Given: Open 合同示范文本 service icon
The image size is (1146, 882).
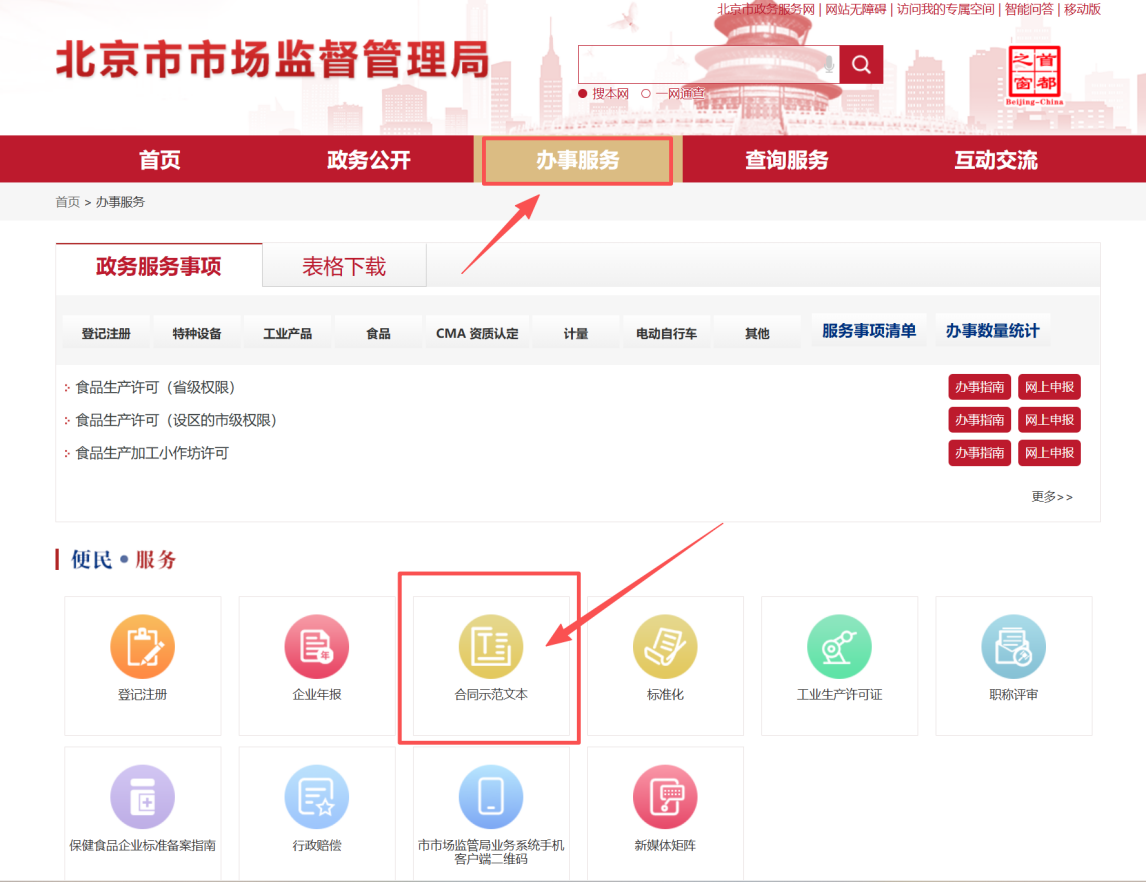Looking at the screenshot, I should click(x=491, y=647).
